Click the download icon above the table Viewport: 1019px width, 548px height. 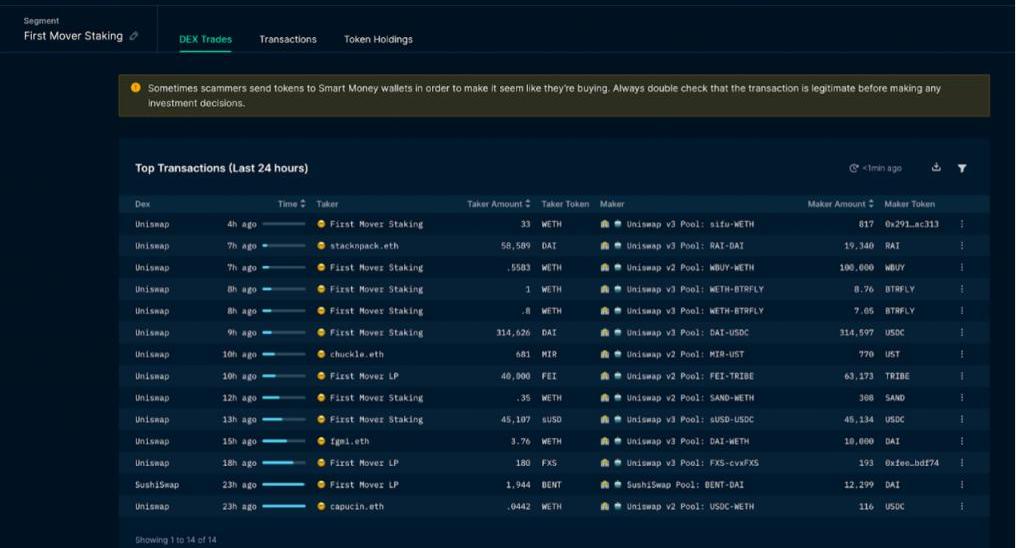tap(936, 168)
